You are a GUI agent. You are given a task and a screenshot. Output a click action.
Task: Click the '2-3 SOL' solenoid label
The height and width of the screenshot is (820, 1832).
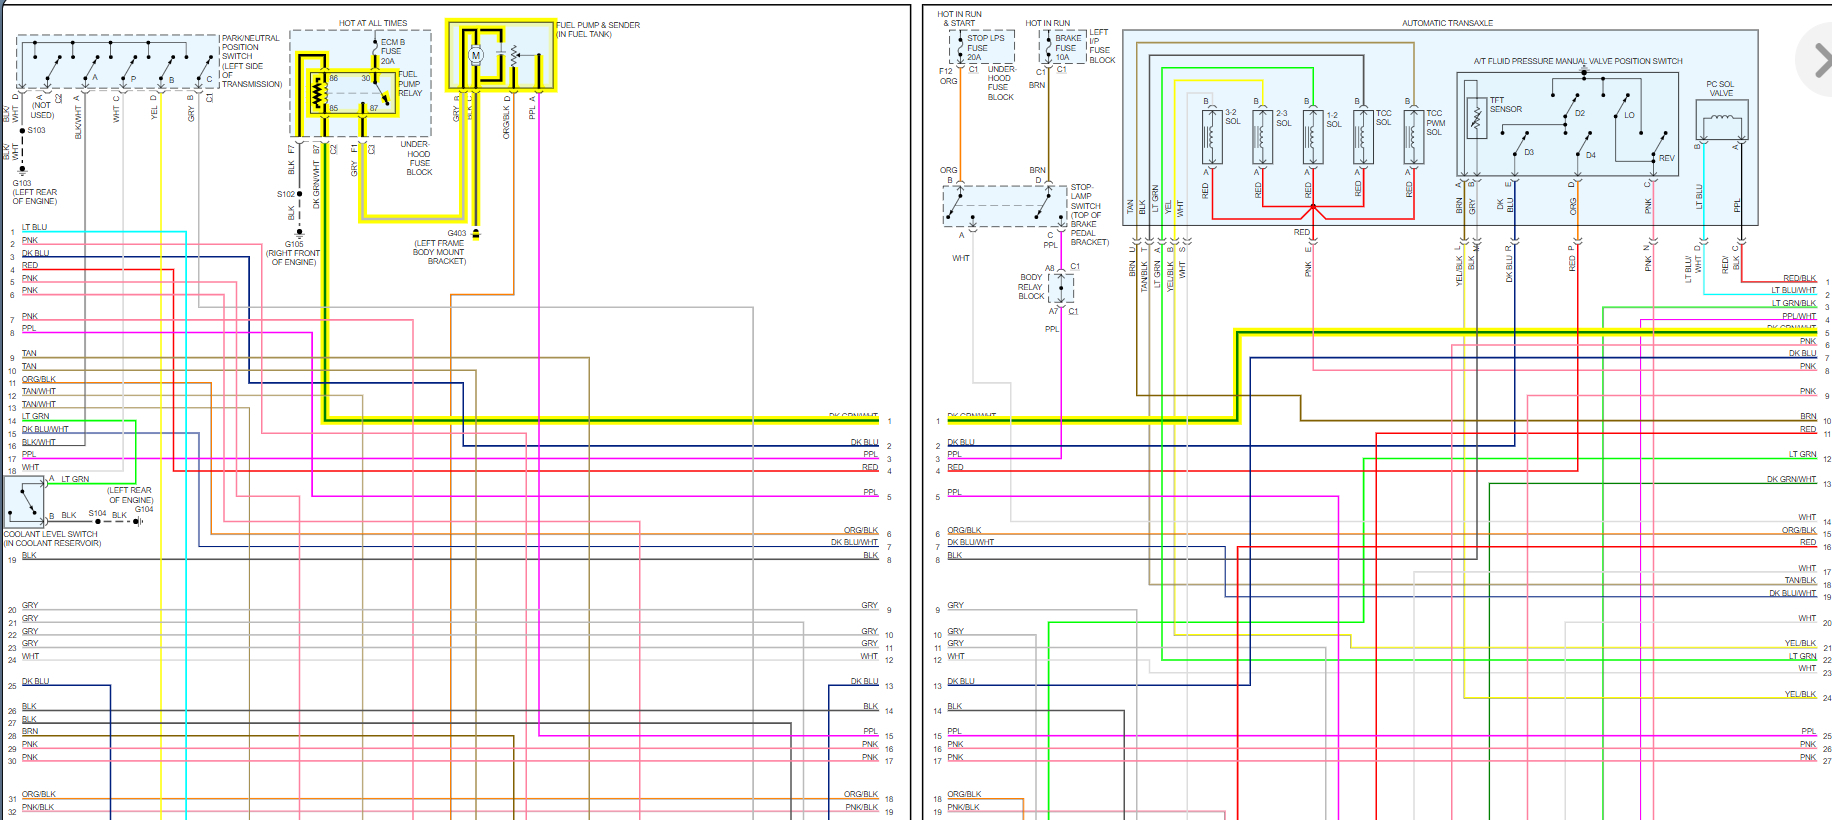pos(1283,119)
